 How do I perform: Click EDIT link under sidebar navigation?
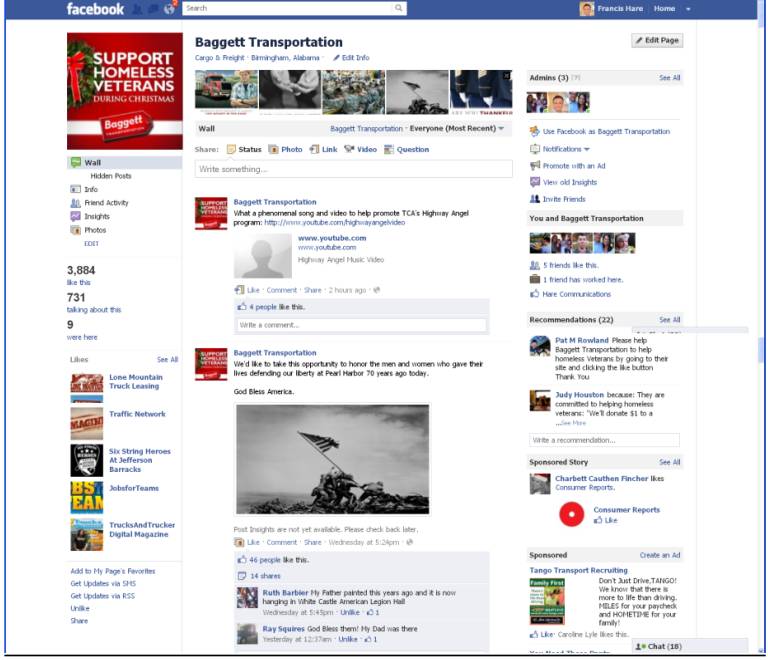point(91,243)
